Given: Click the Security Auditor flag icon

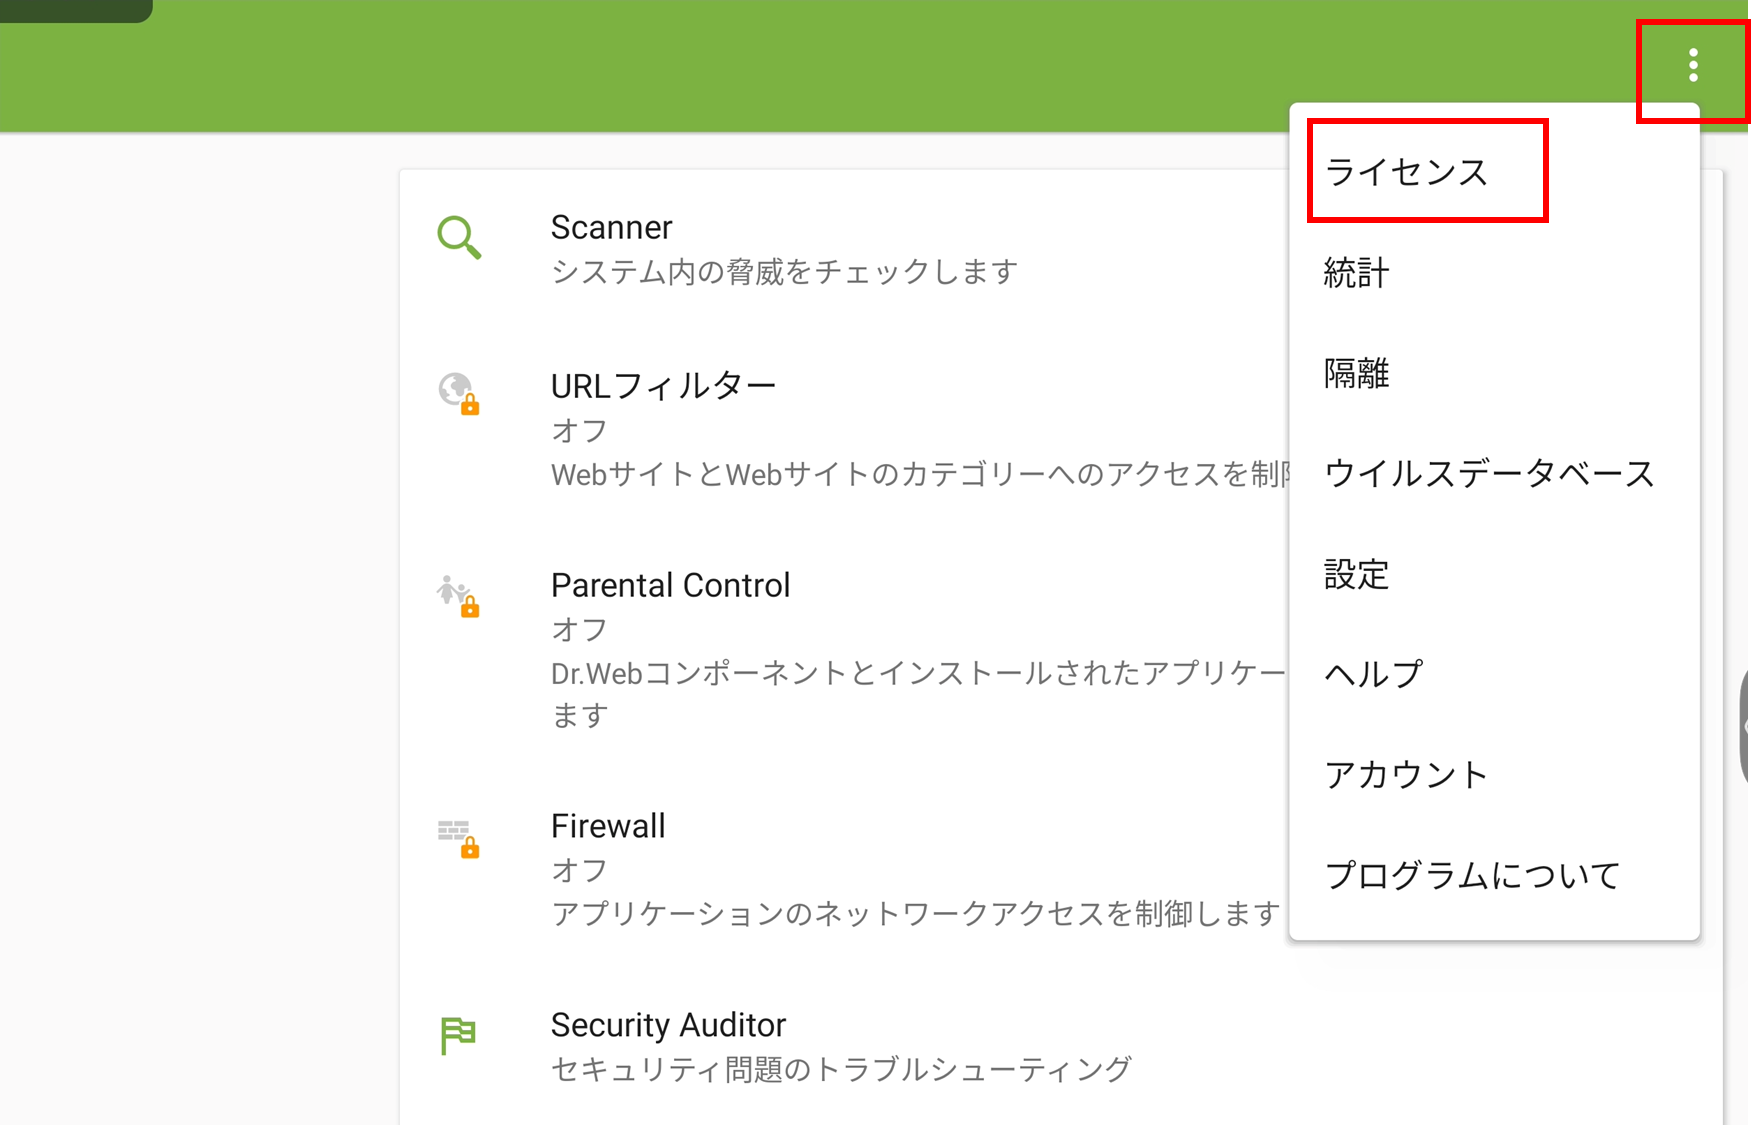Looking at the screenshot, I should click(458, 1035).
